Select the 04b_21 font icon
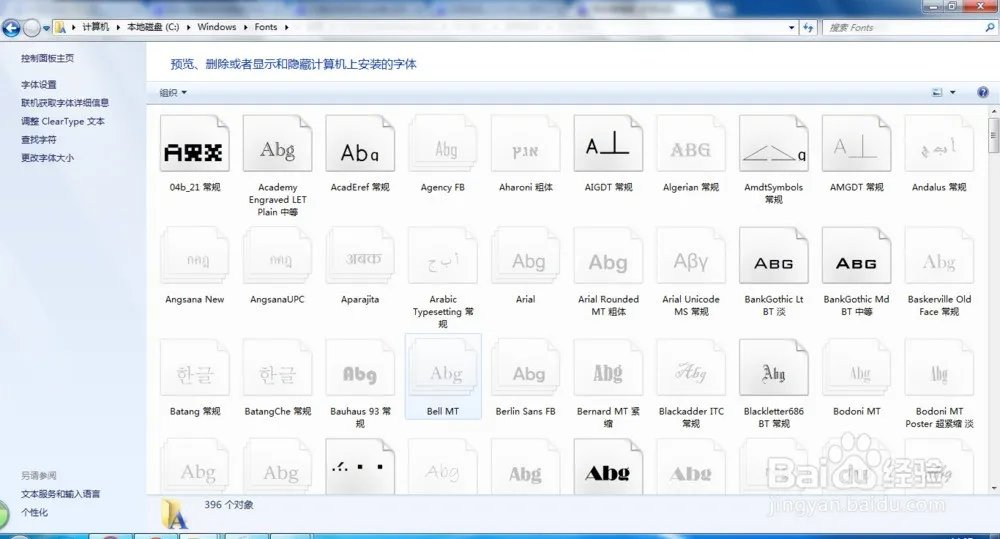The image size is (1000, 539). (195, 144)
